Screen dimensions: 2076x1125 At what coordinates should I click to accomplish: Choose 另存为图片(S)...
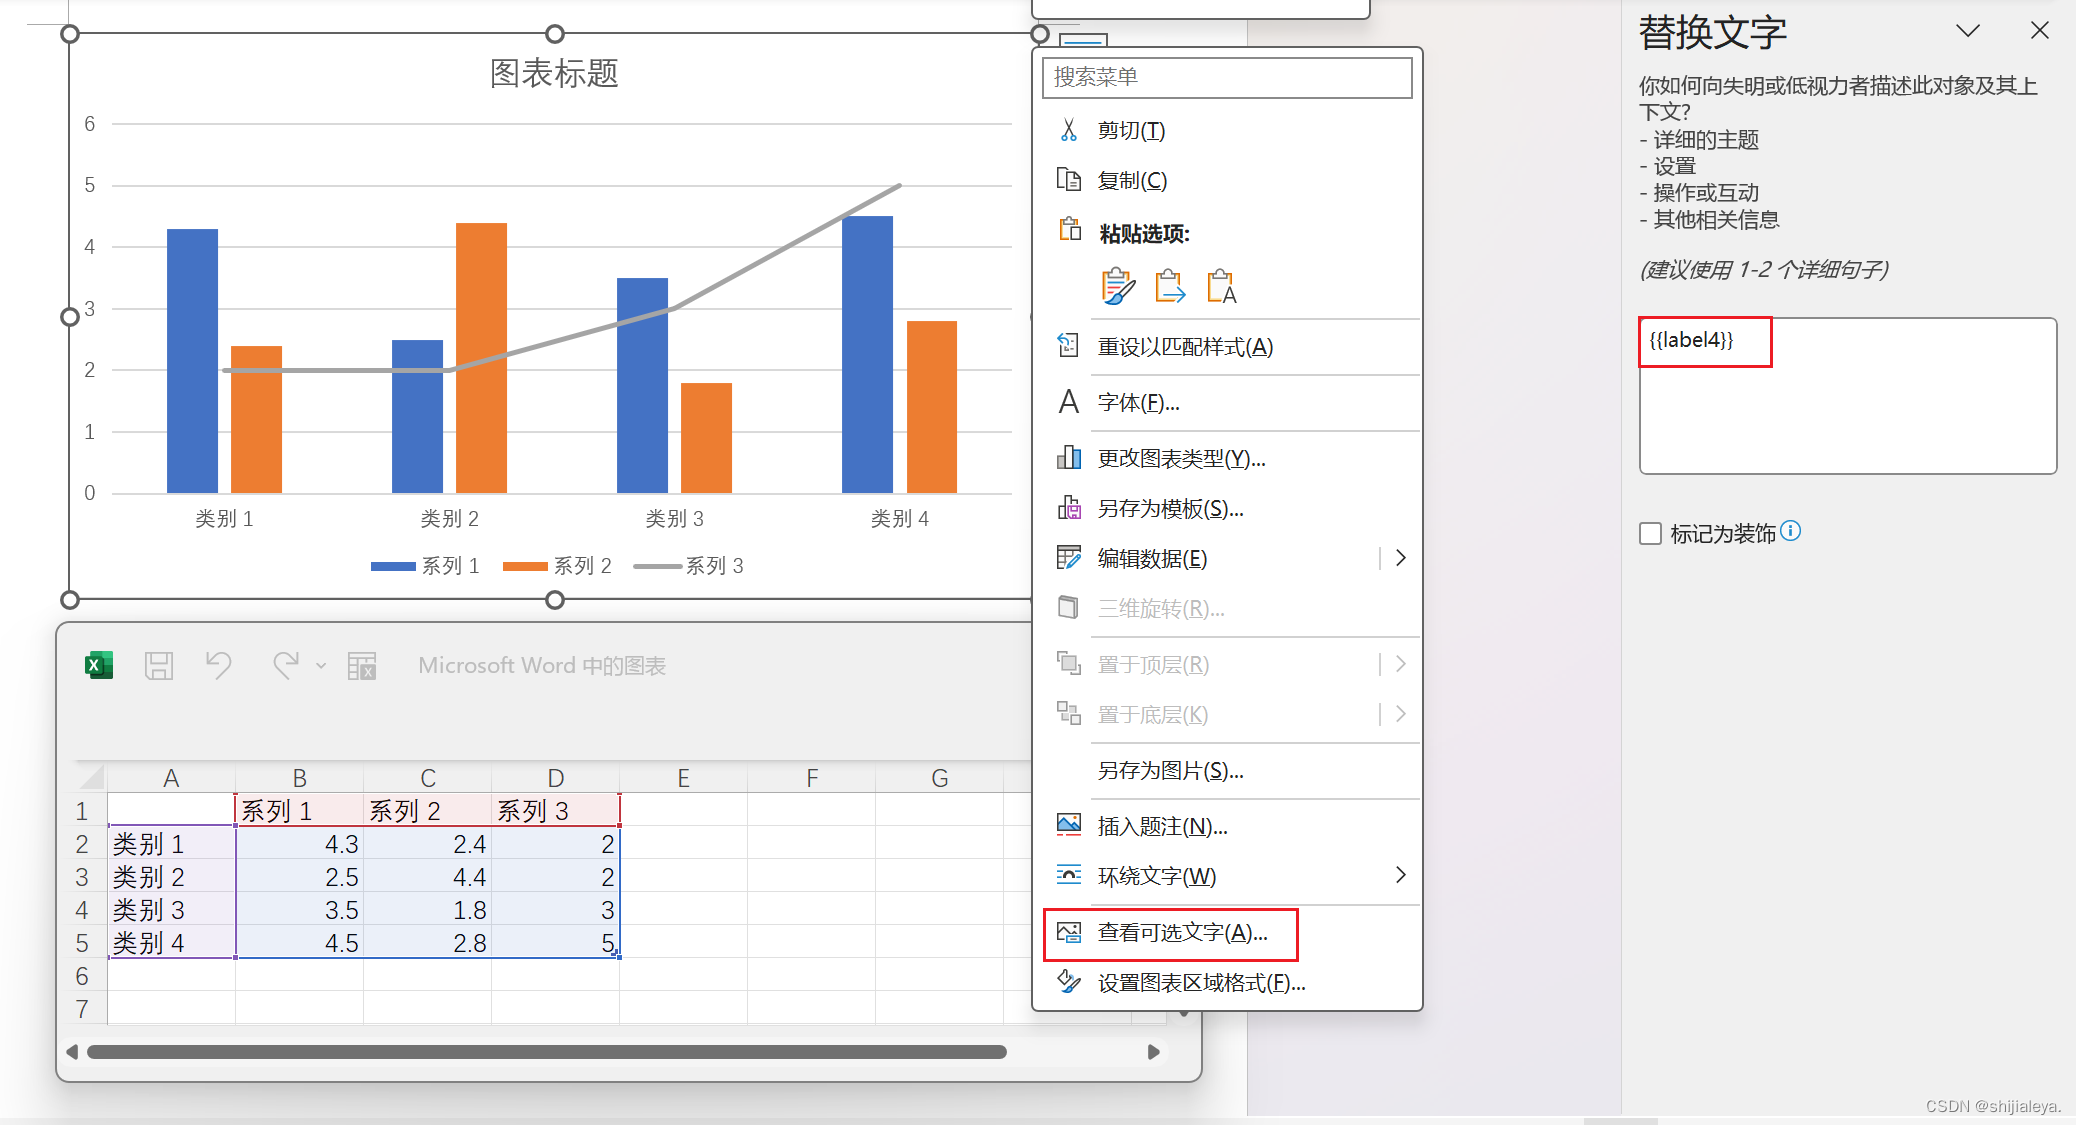(1170, 770)
